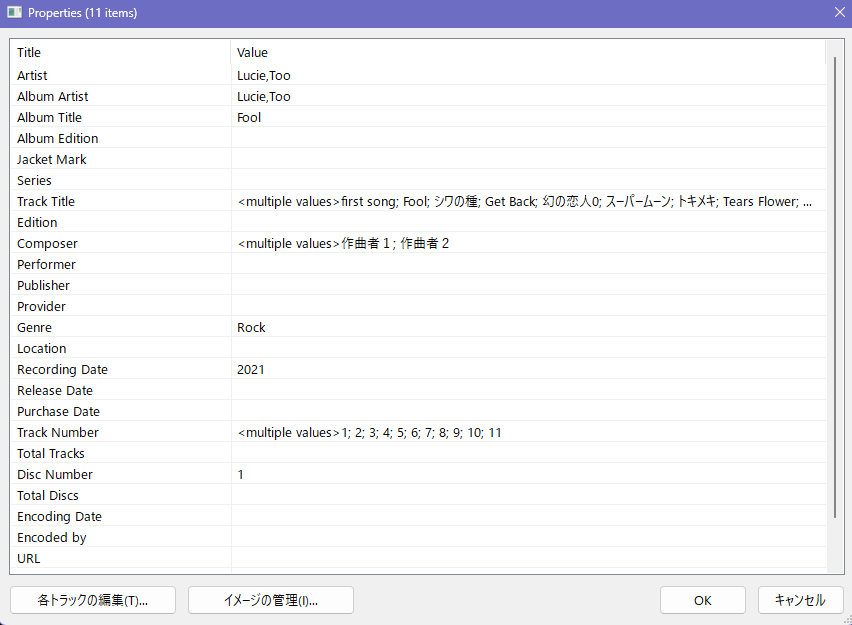Viewport: 852px width, 625px height.
Task: Open イメージの管理(I)... dialog
Action: 271,600
